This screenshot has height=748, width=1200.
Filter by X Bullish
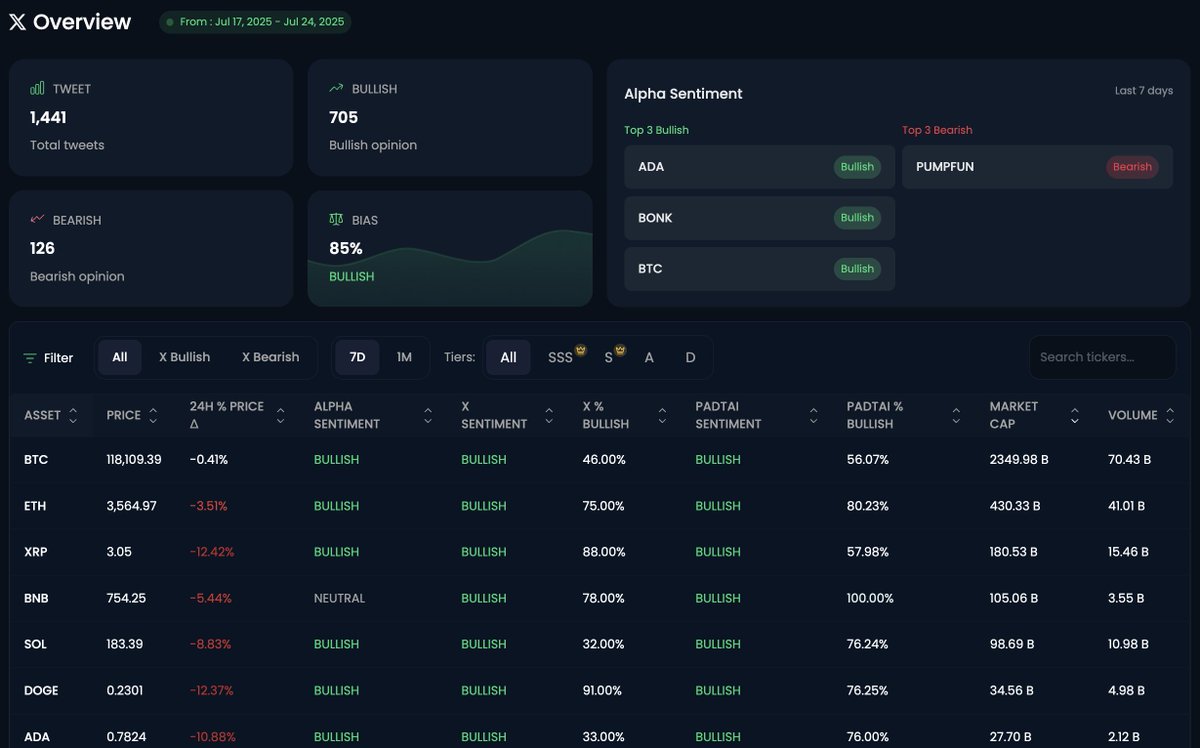(184, 357)
